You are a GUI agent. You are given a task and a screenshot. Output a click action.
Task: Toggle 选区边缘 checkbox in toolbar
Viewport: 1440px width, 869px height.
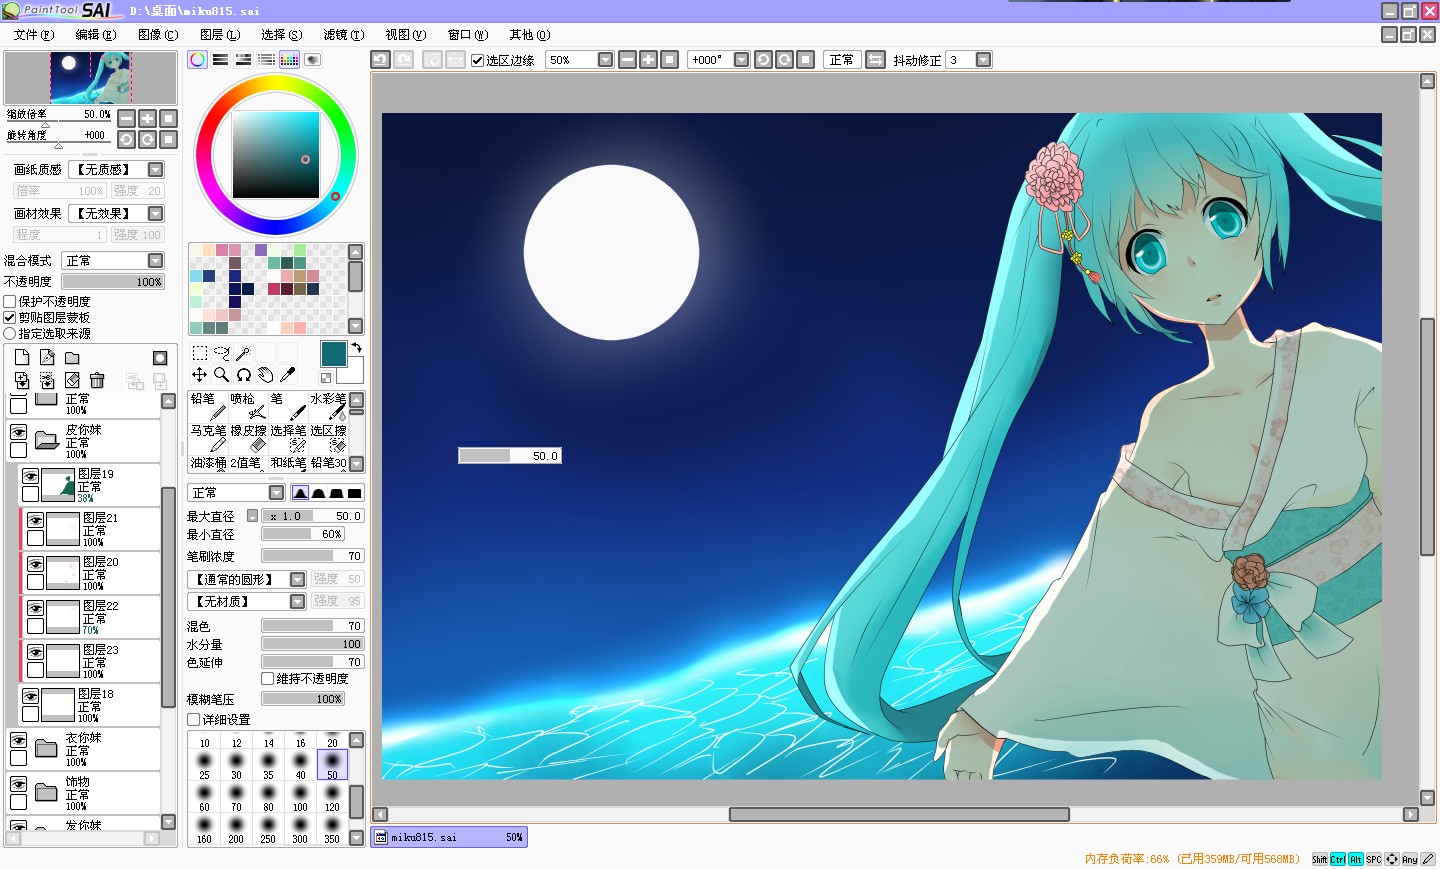coord(478,60)
